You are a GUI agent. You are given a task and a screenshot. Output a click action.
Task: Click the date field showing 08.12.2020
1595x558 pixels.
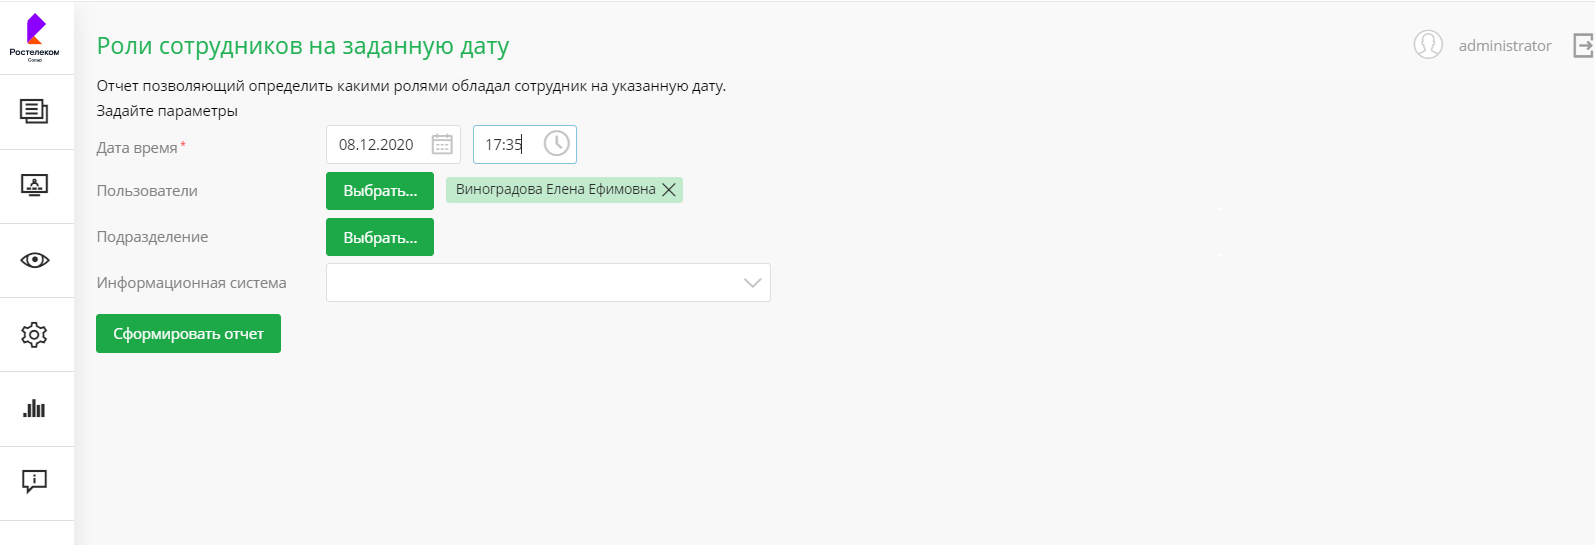[x=377, y=145]
